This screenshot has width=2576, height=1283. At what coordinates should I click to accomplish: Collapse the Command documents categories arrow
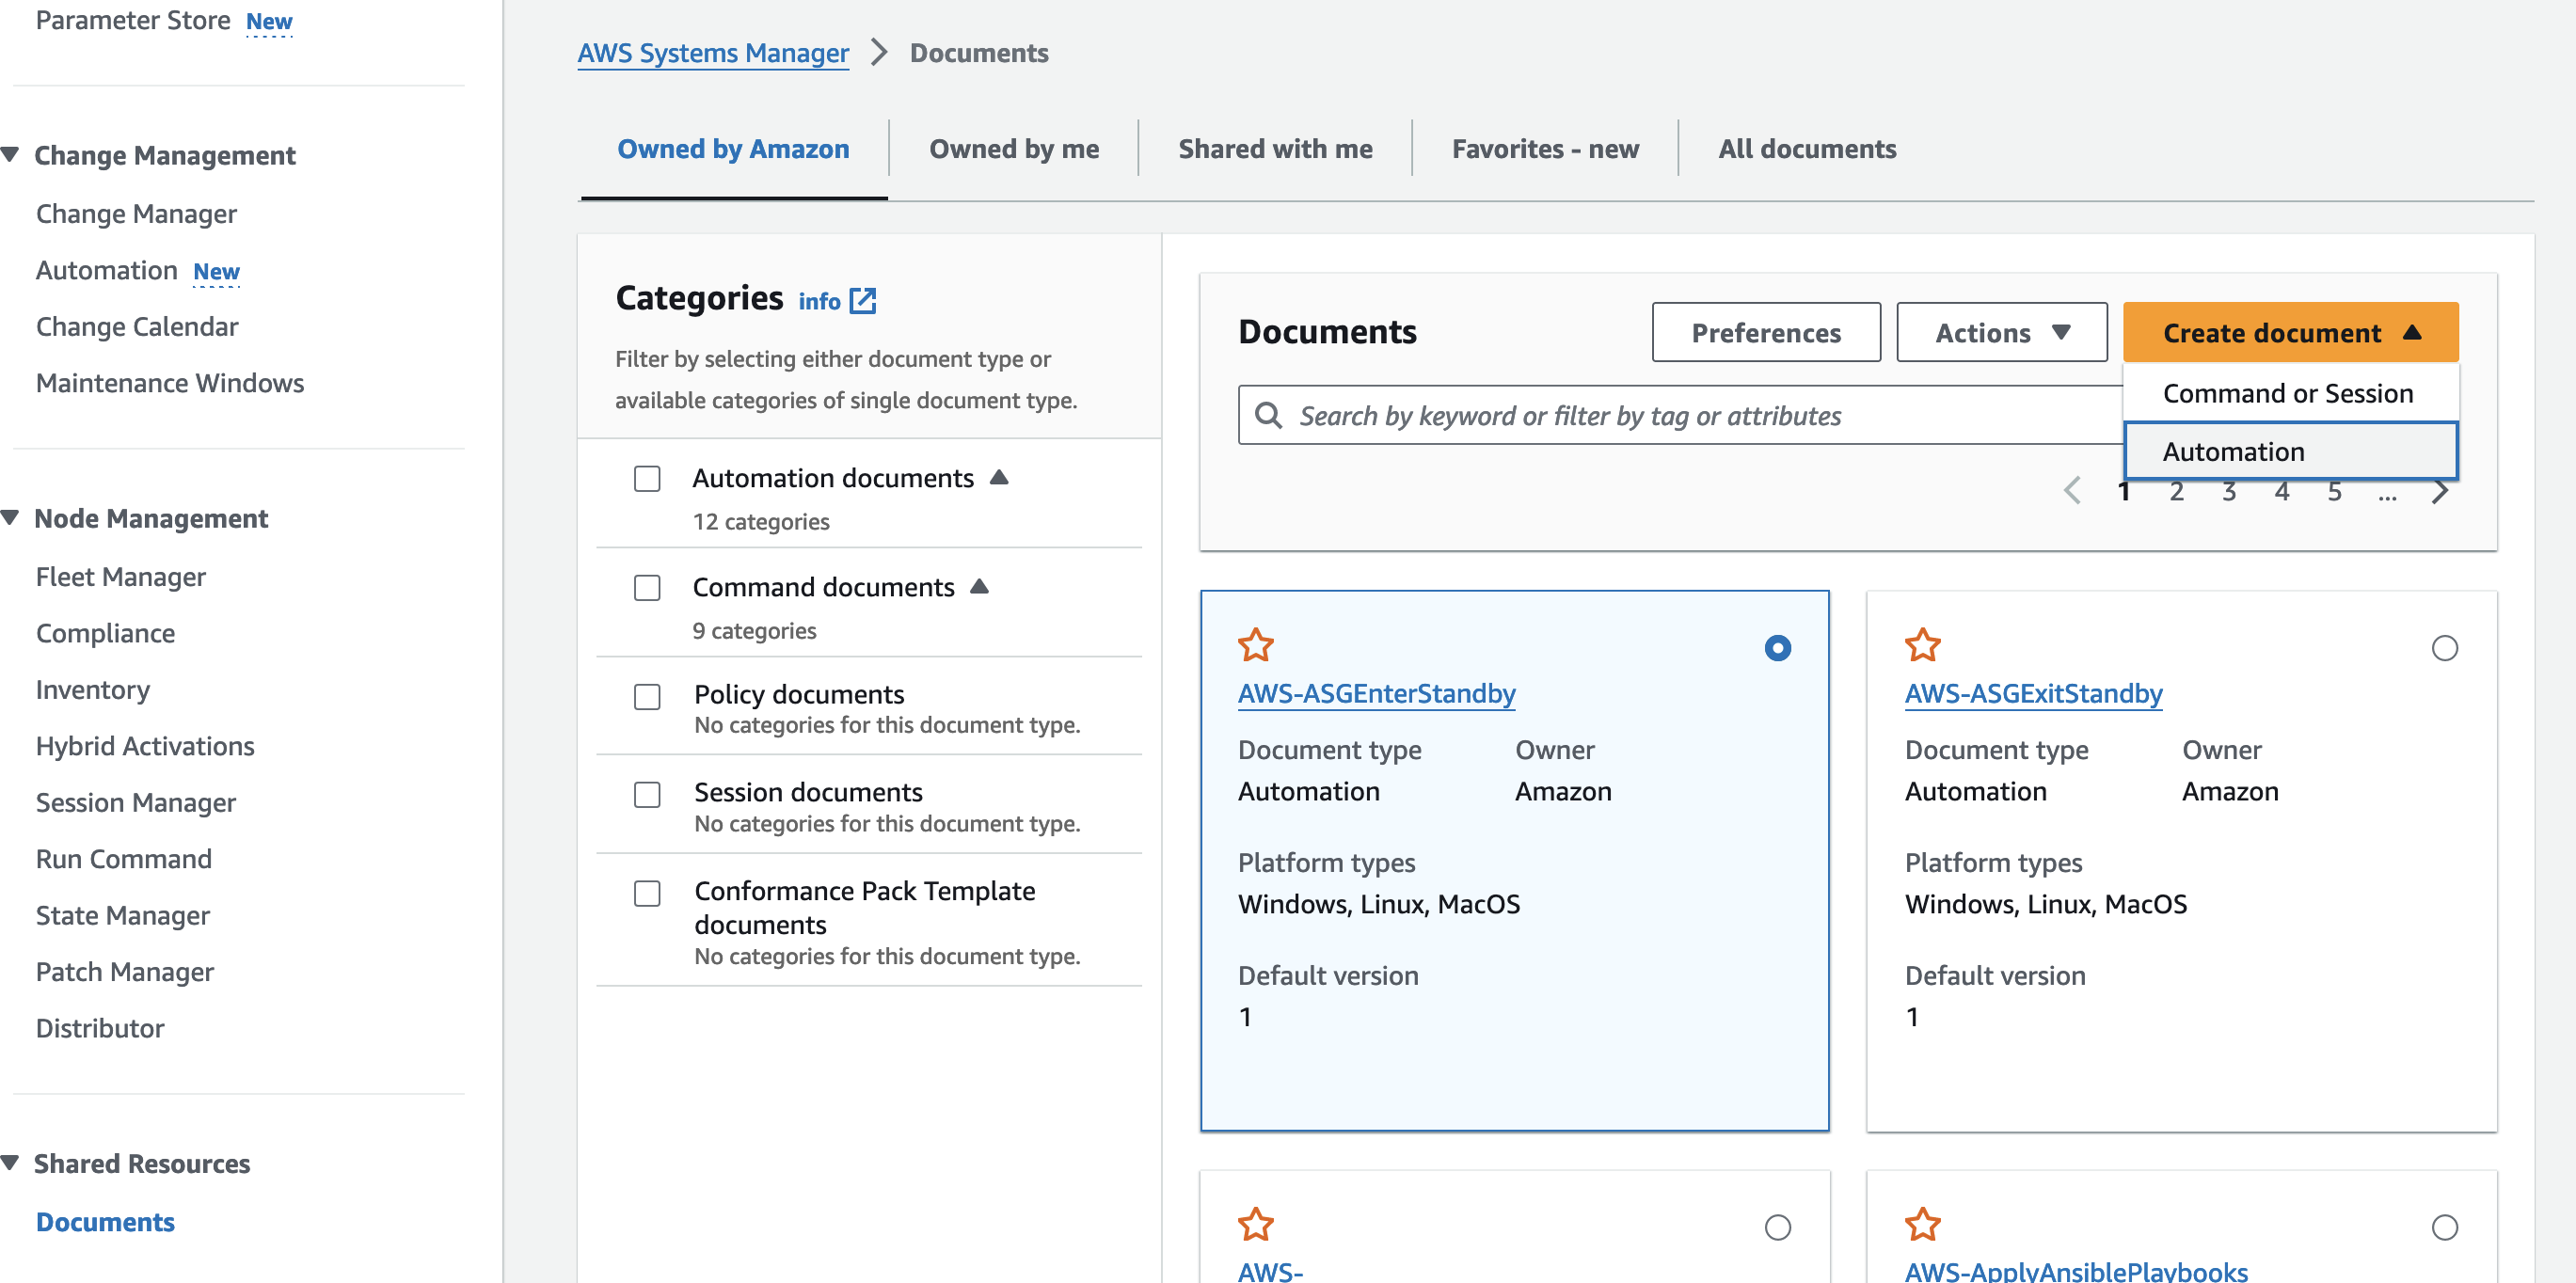979,586
